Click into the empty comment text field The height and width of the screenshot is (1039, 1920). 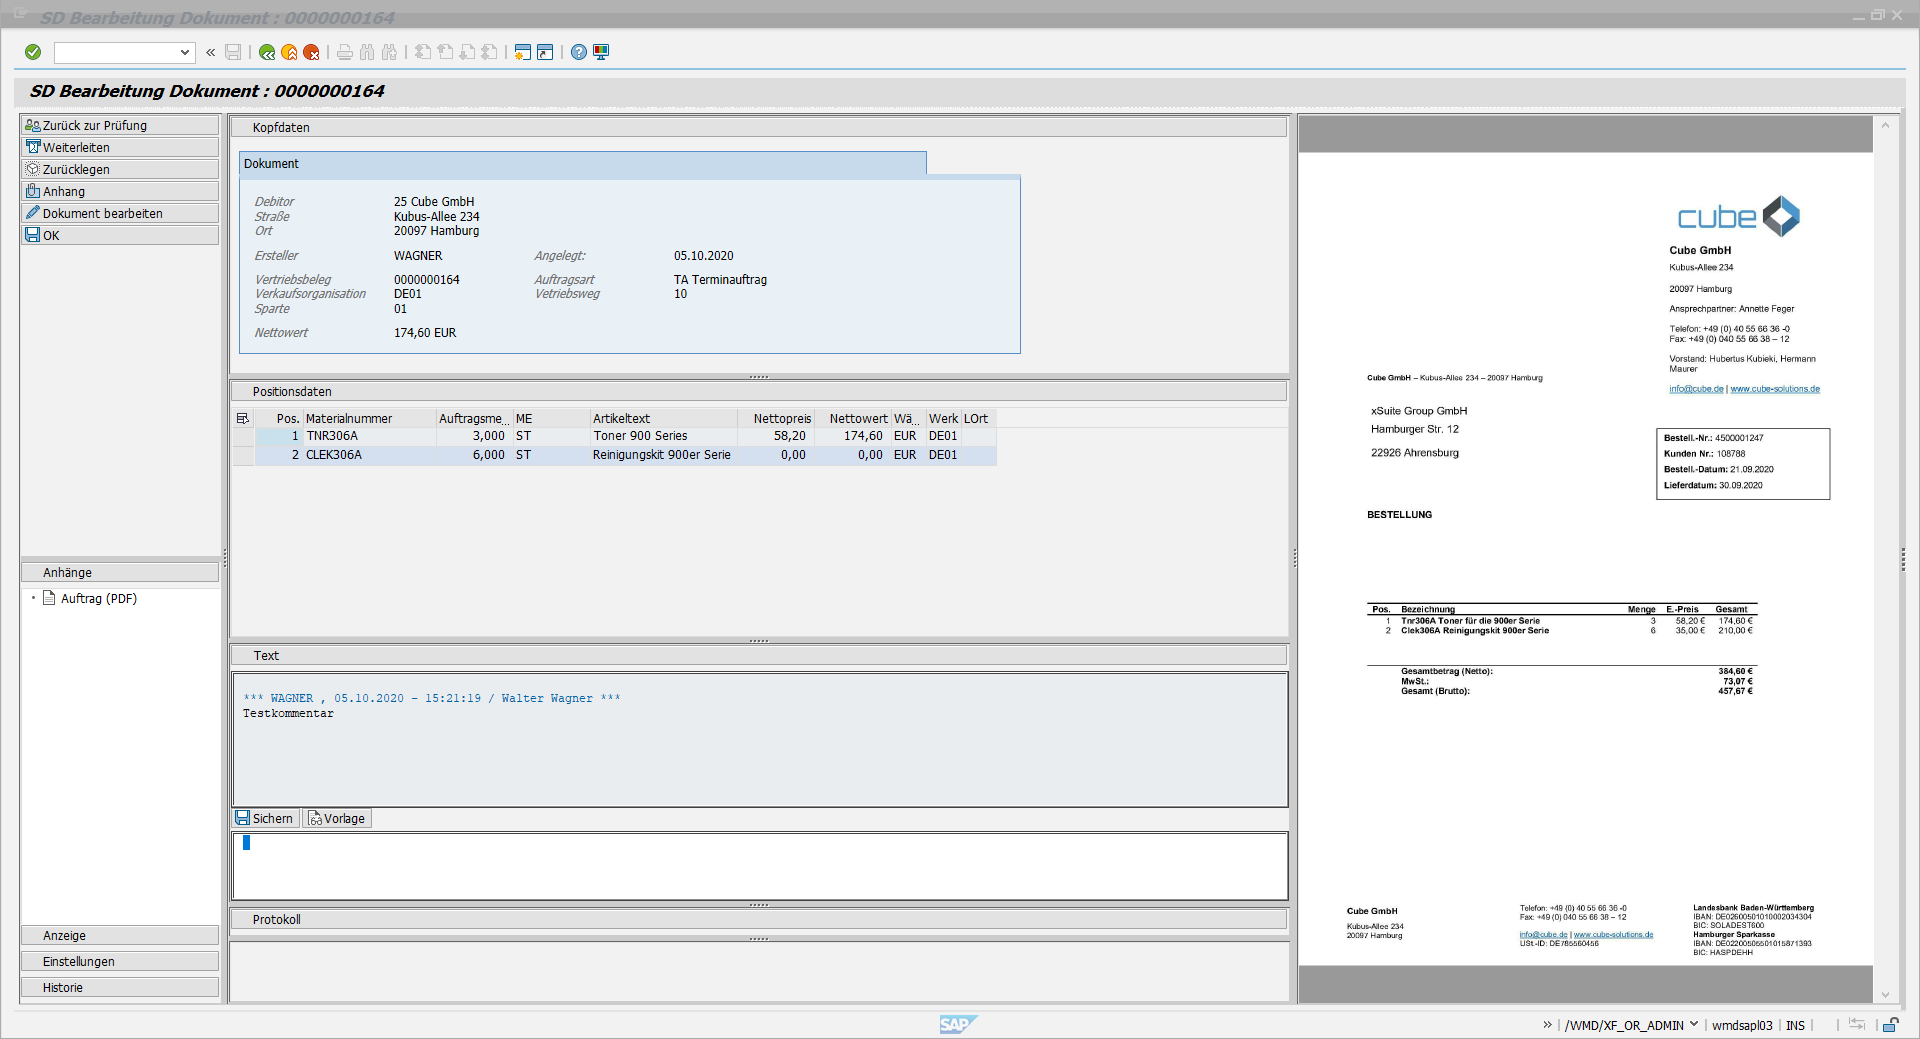click(x=760, y=866)
